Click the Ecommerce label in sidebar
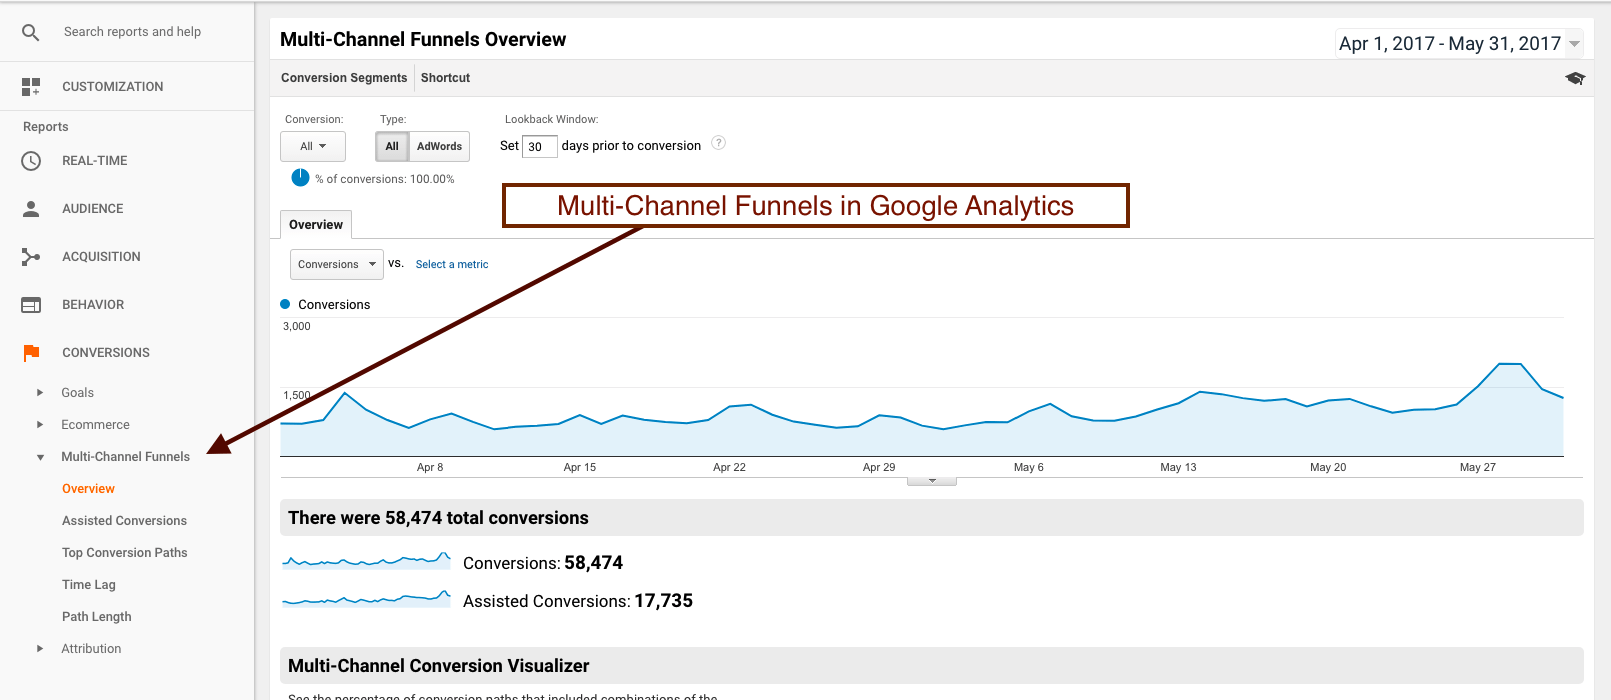 click(x=95, y=425)
